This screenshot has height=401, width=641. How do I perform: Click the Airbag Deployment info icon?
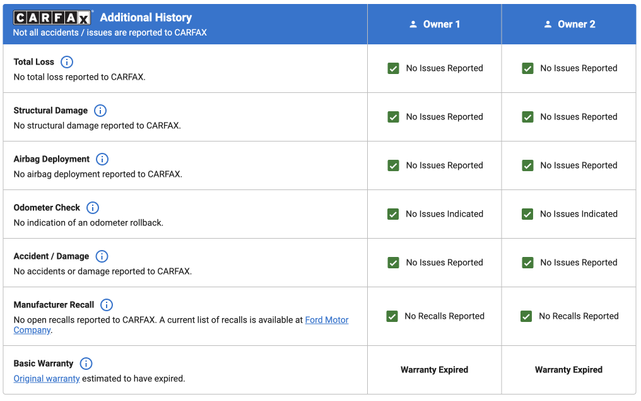coord(102,159)
